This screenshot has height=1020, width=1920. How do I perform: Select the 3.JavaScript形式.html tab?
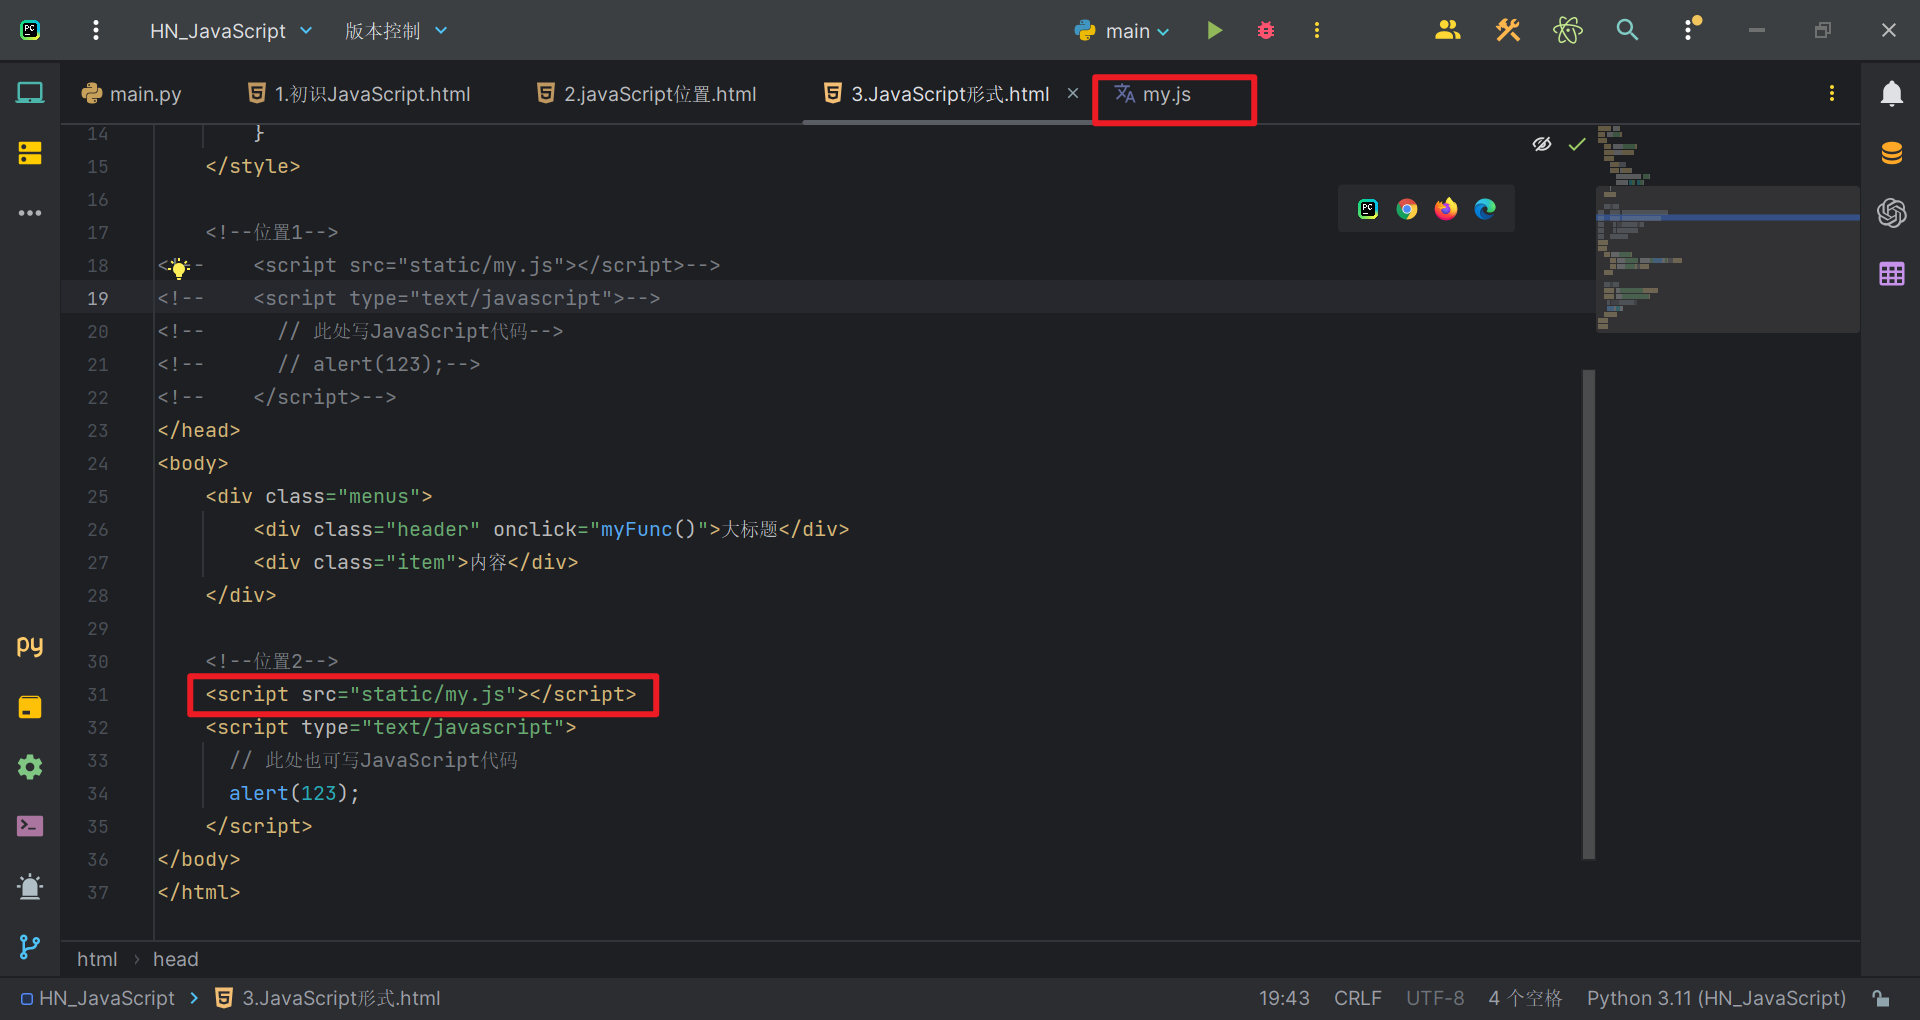point(936,94)
